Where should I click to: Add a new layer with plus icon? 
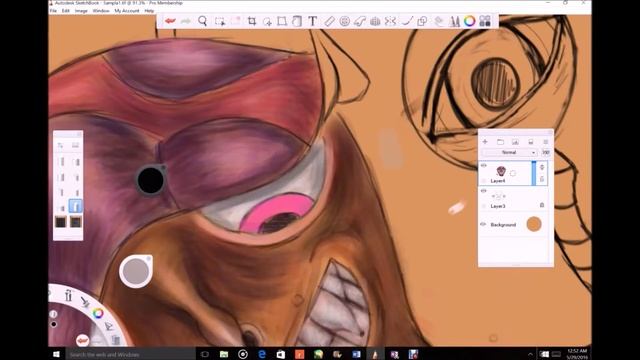pyautogui.click(x=485, y=142)
